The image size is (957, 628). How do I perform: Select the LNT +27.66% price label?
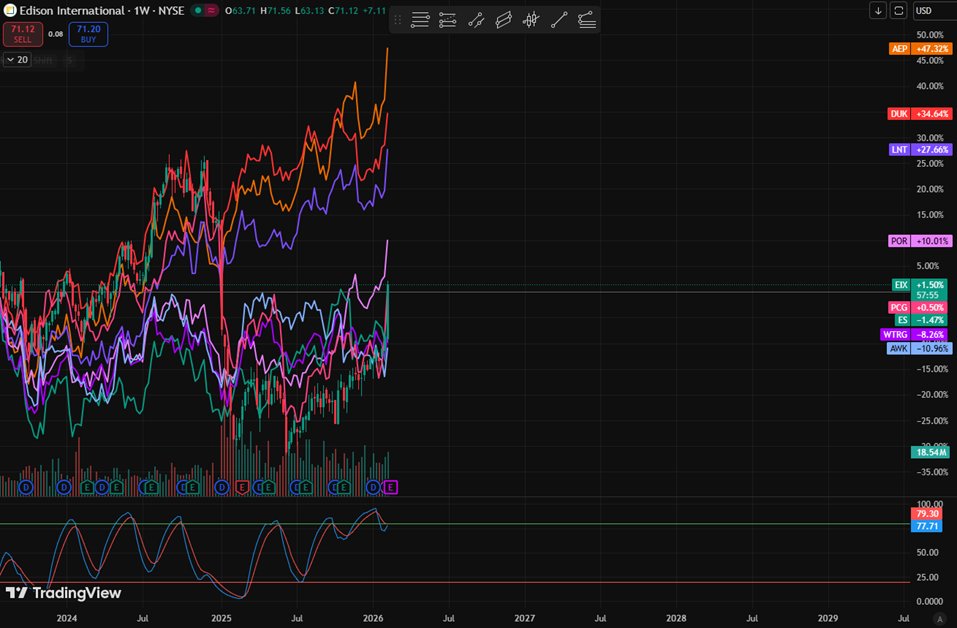point(920,149)
